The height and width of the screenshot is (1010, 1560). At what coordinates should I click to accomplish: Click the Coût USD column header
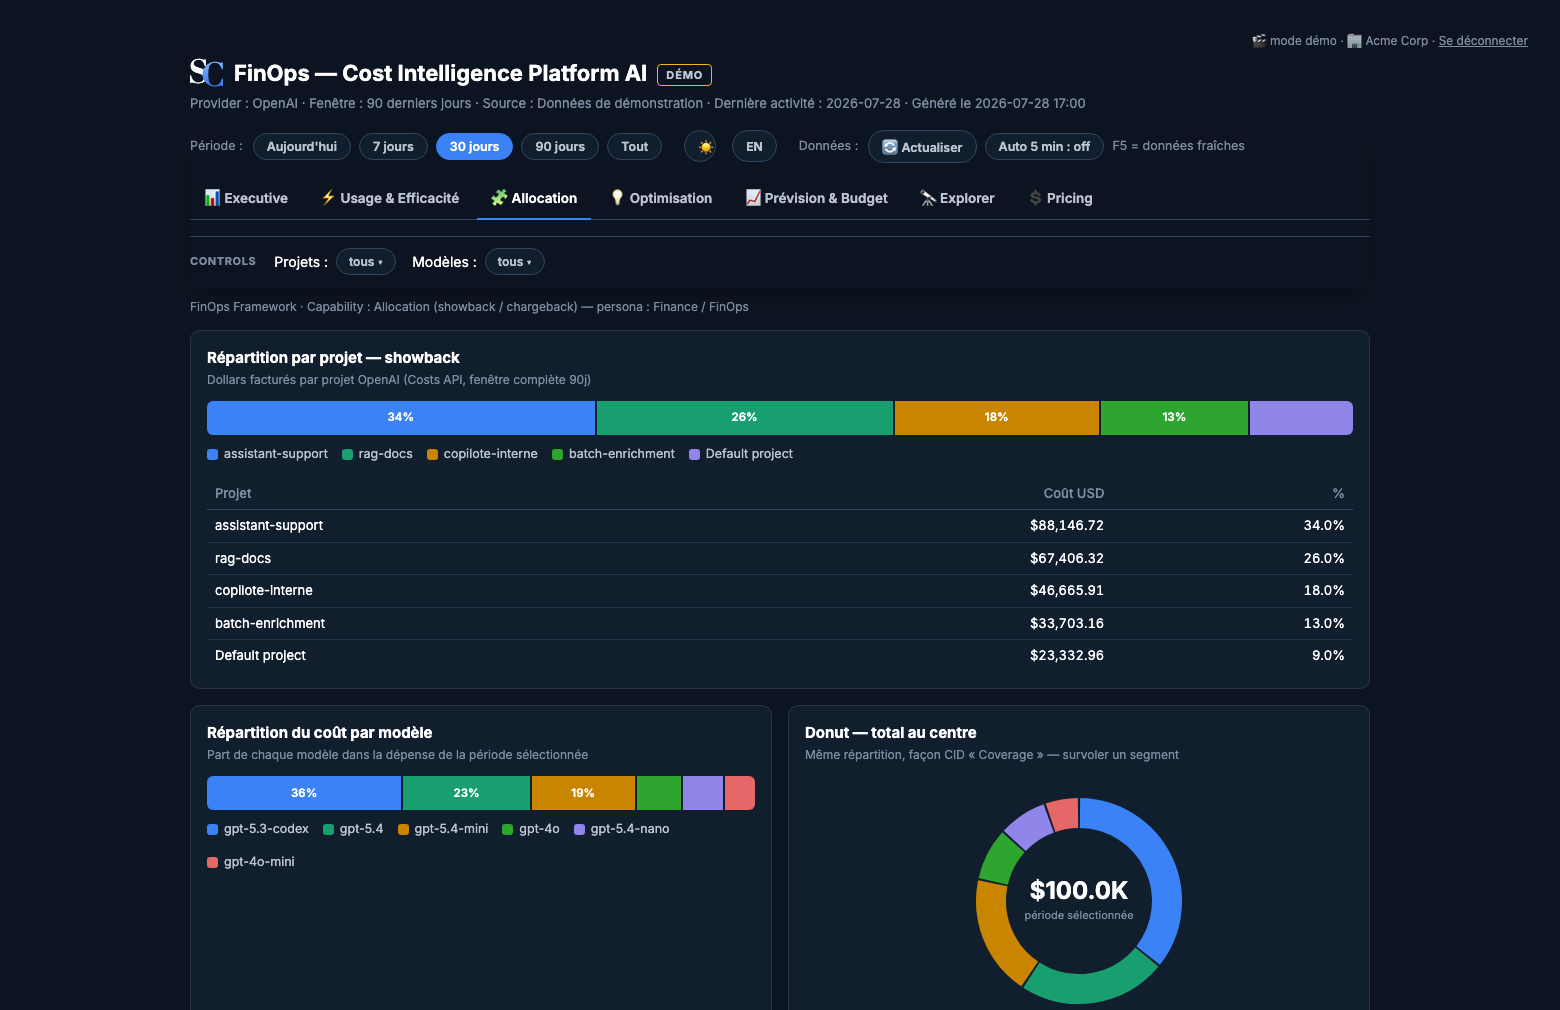1074,493
